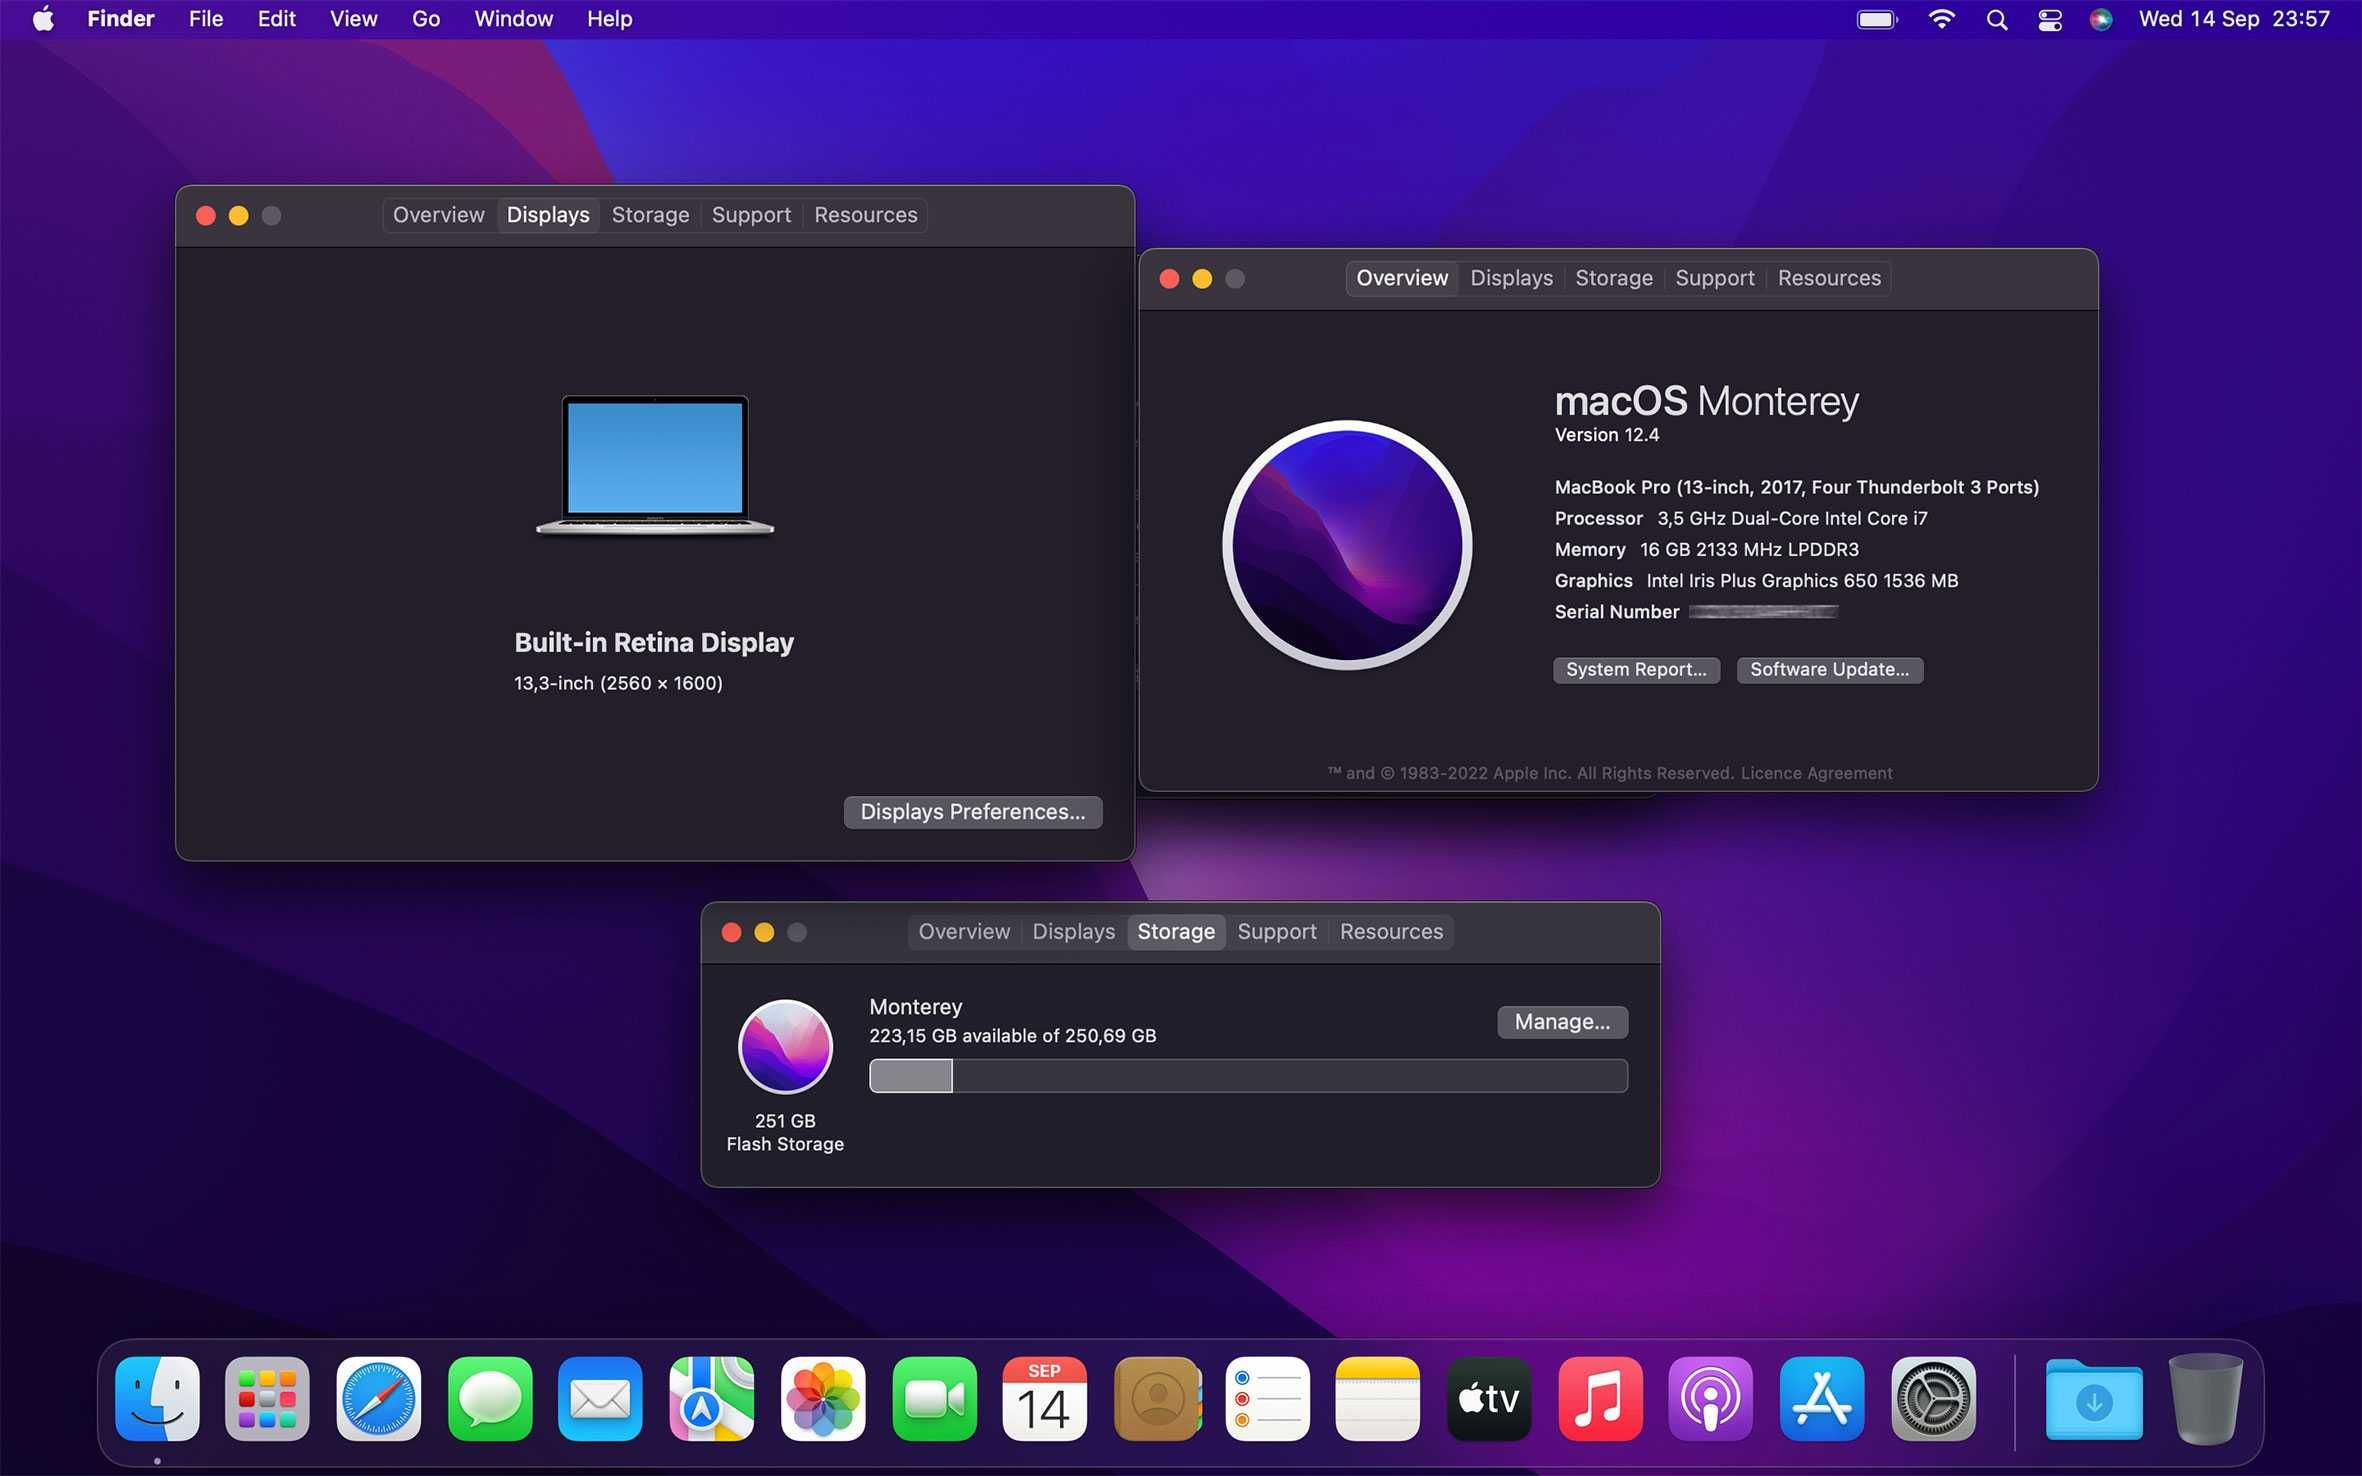Image resolution: width=2362 pixels, height=1476 pixels.
Task: Open the Edit menu
Action: coord(276,19)
